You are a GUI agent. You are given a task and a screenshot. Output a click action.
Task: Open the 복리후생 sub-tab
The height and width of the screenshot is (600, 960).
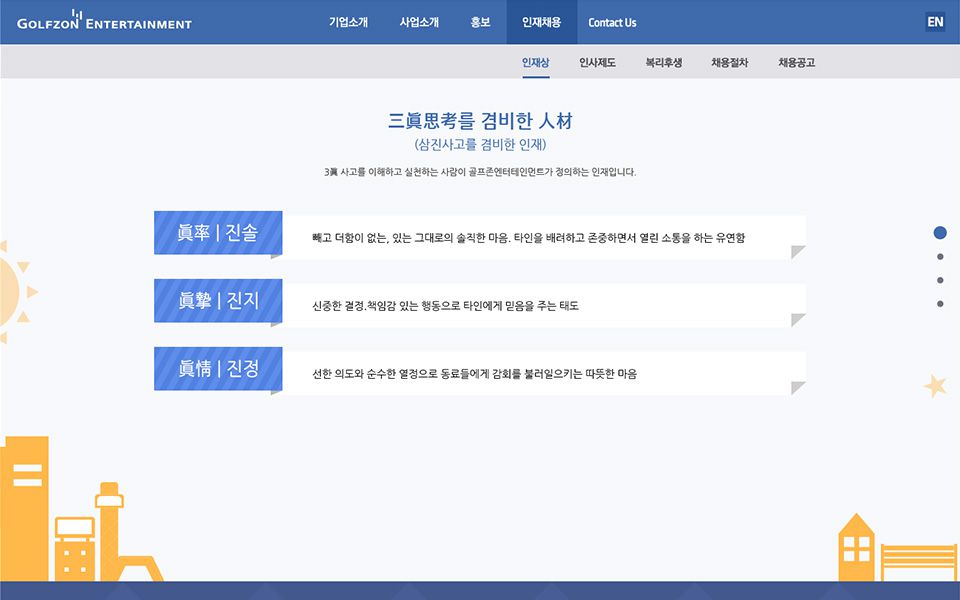(663, 62)
